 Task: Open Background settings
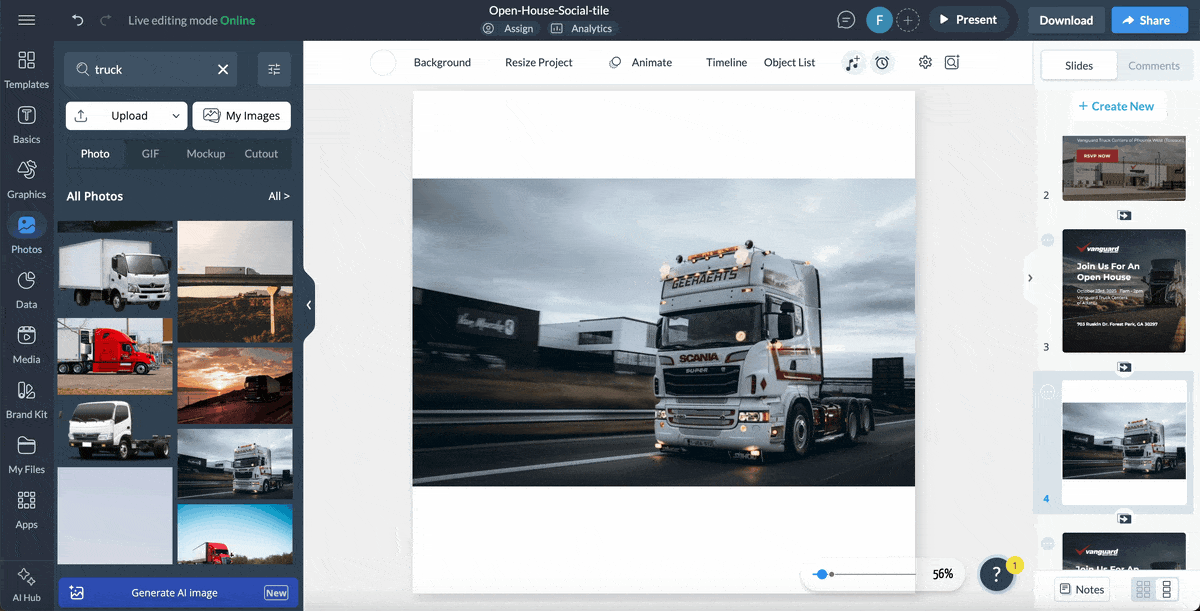pos(442,63)
